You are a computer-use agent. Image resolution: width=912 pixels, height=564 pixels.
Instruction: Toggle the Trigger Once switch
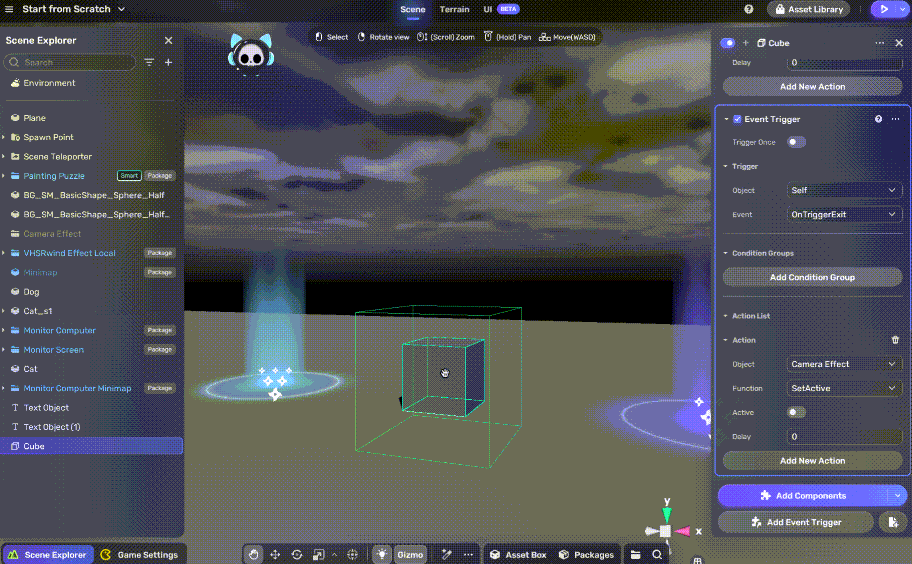(x=796, y=142)
